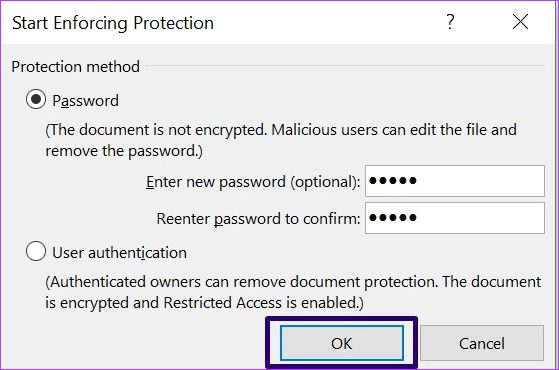Confirm protection with the OK button
This screenshot has height=370, width=559.
click(x=342, y=343)
